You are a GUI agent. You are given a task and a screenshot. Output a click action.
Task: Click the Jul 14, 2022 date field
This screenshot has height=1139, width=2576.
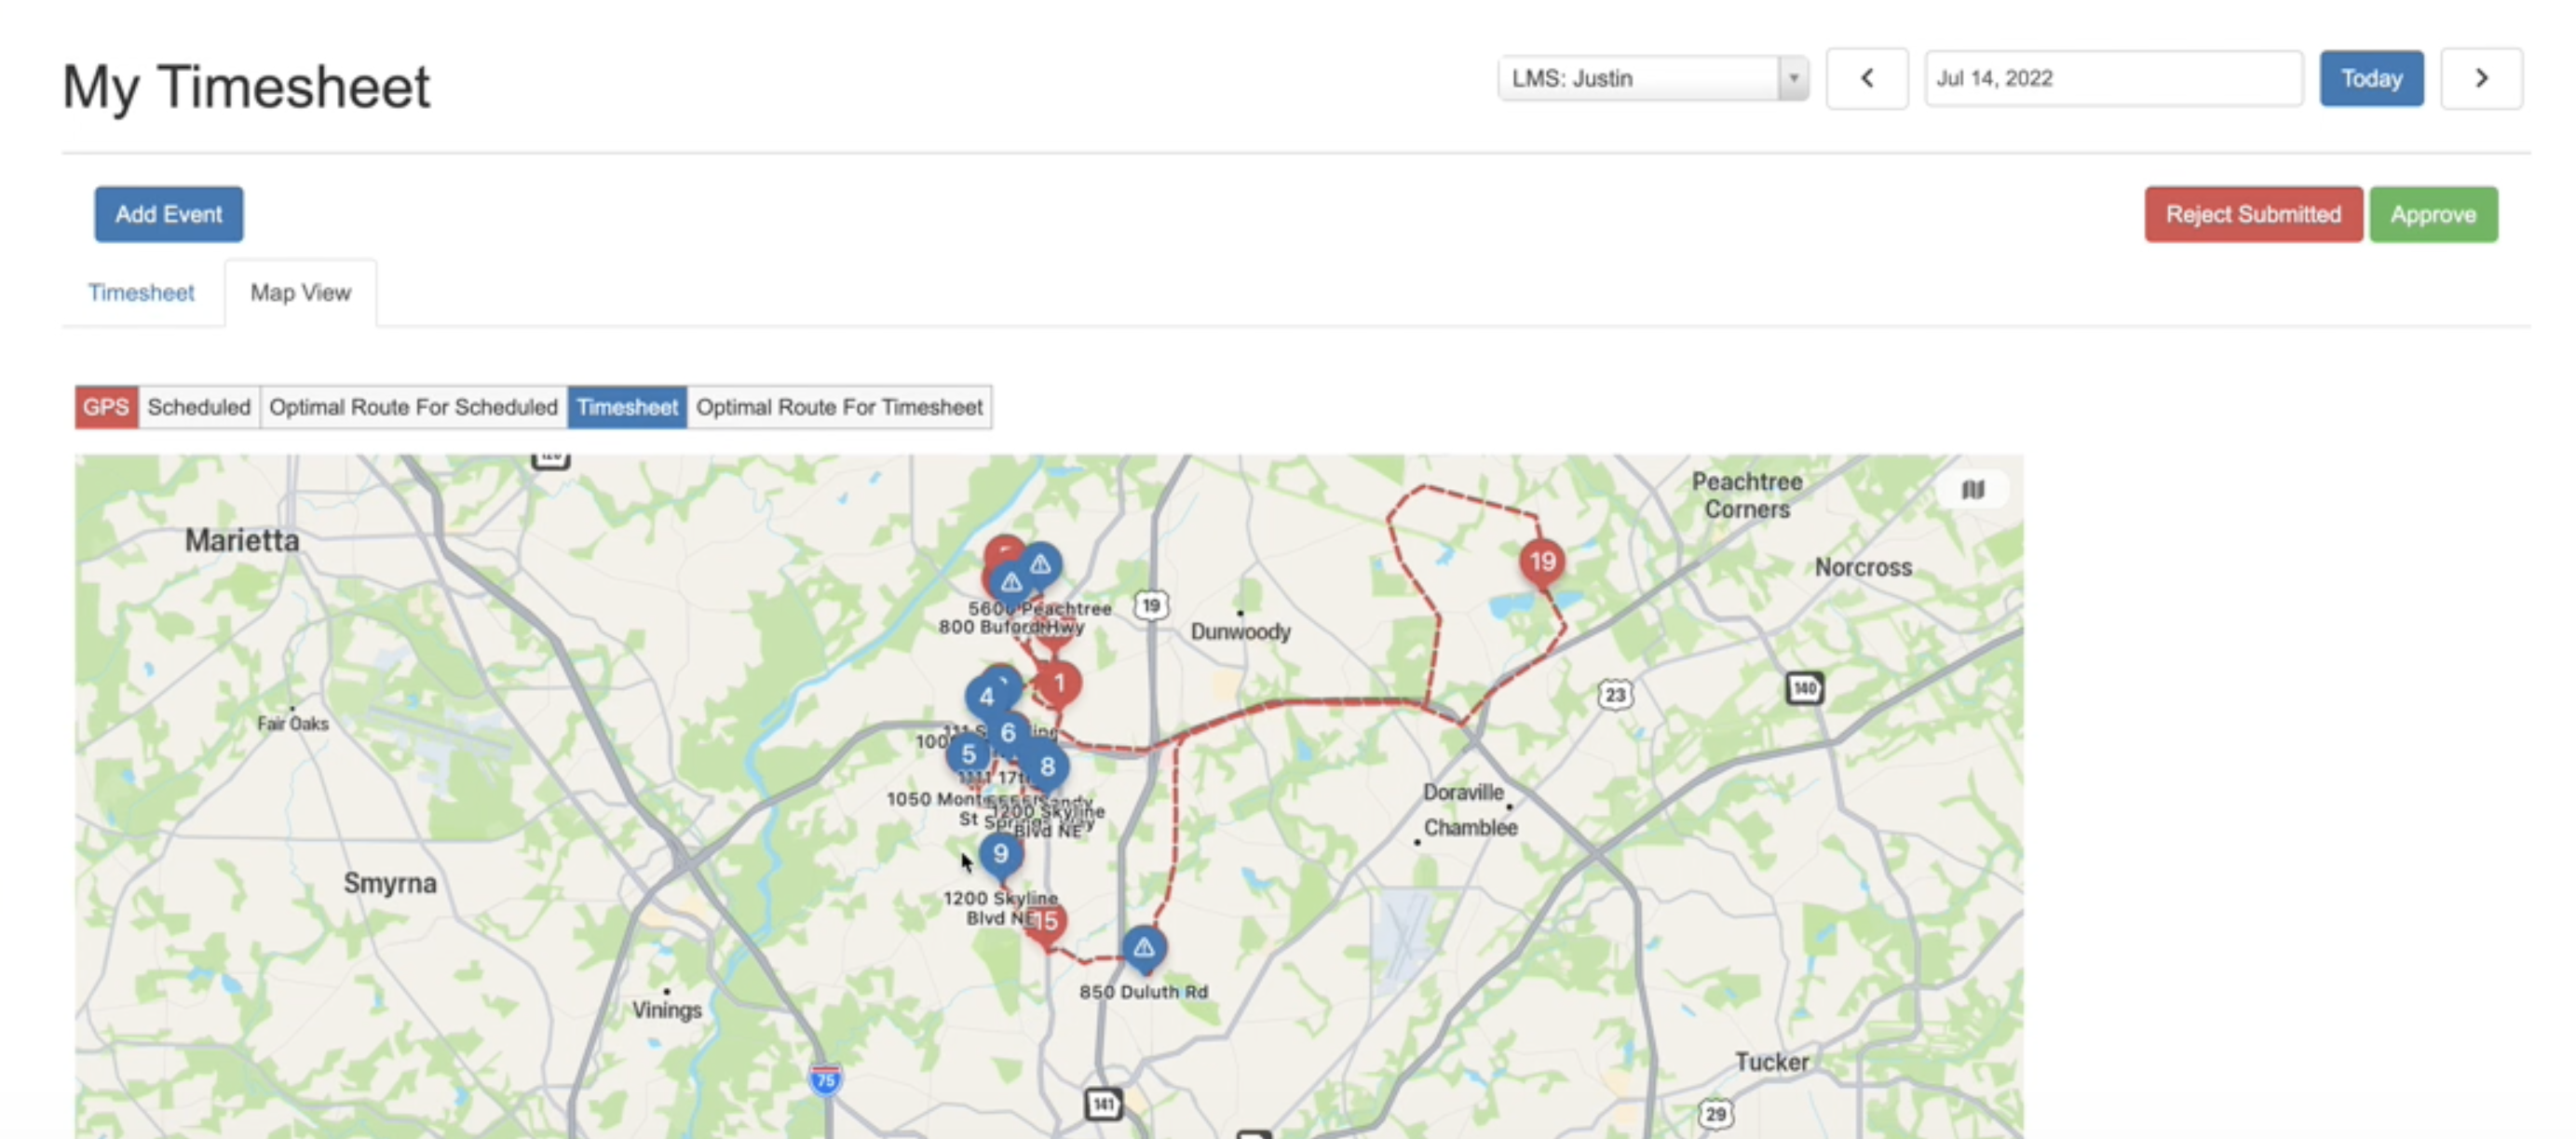click(x=2112, y=78)
